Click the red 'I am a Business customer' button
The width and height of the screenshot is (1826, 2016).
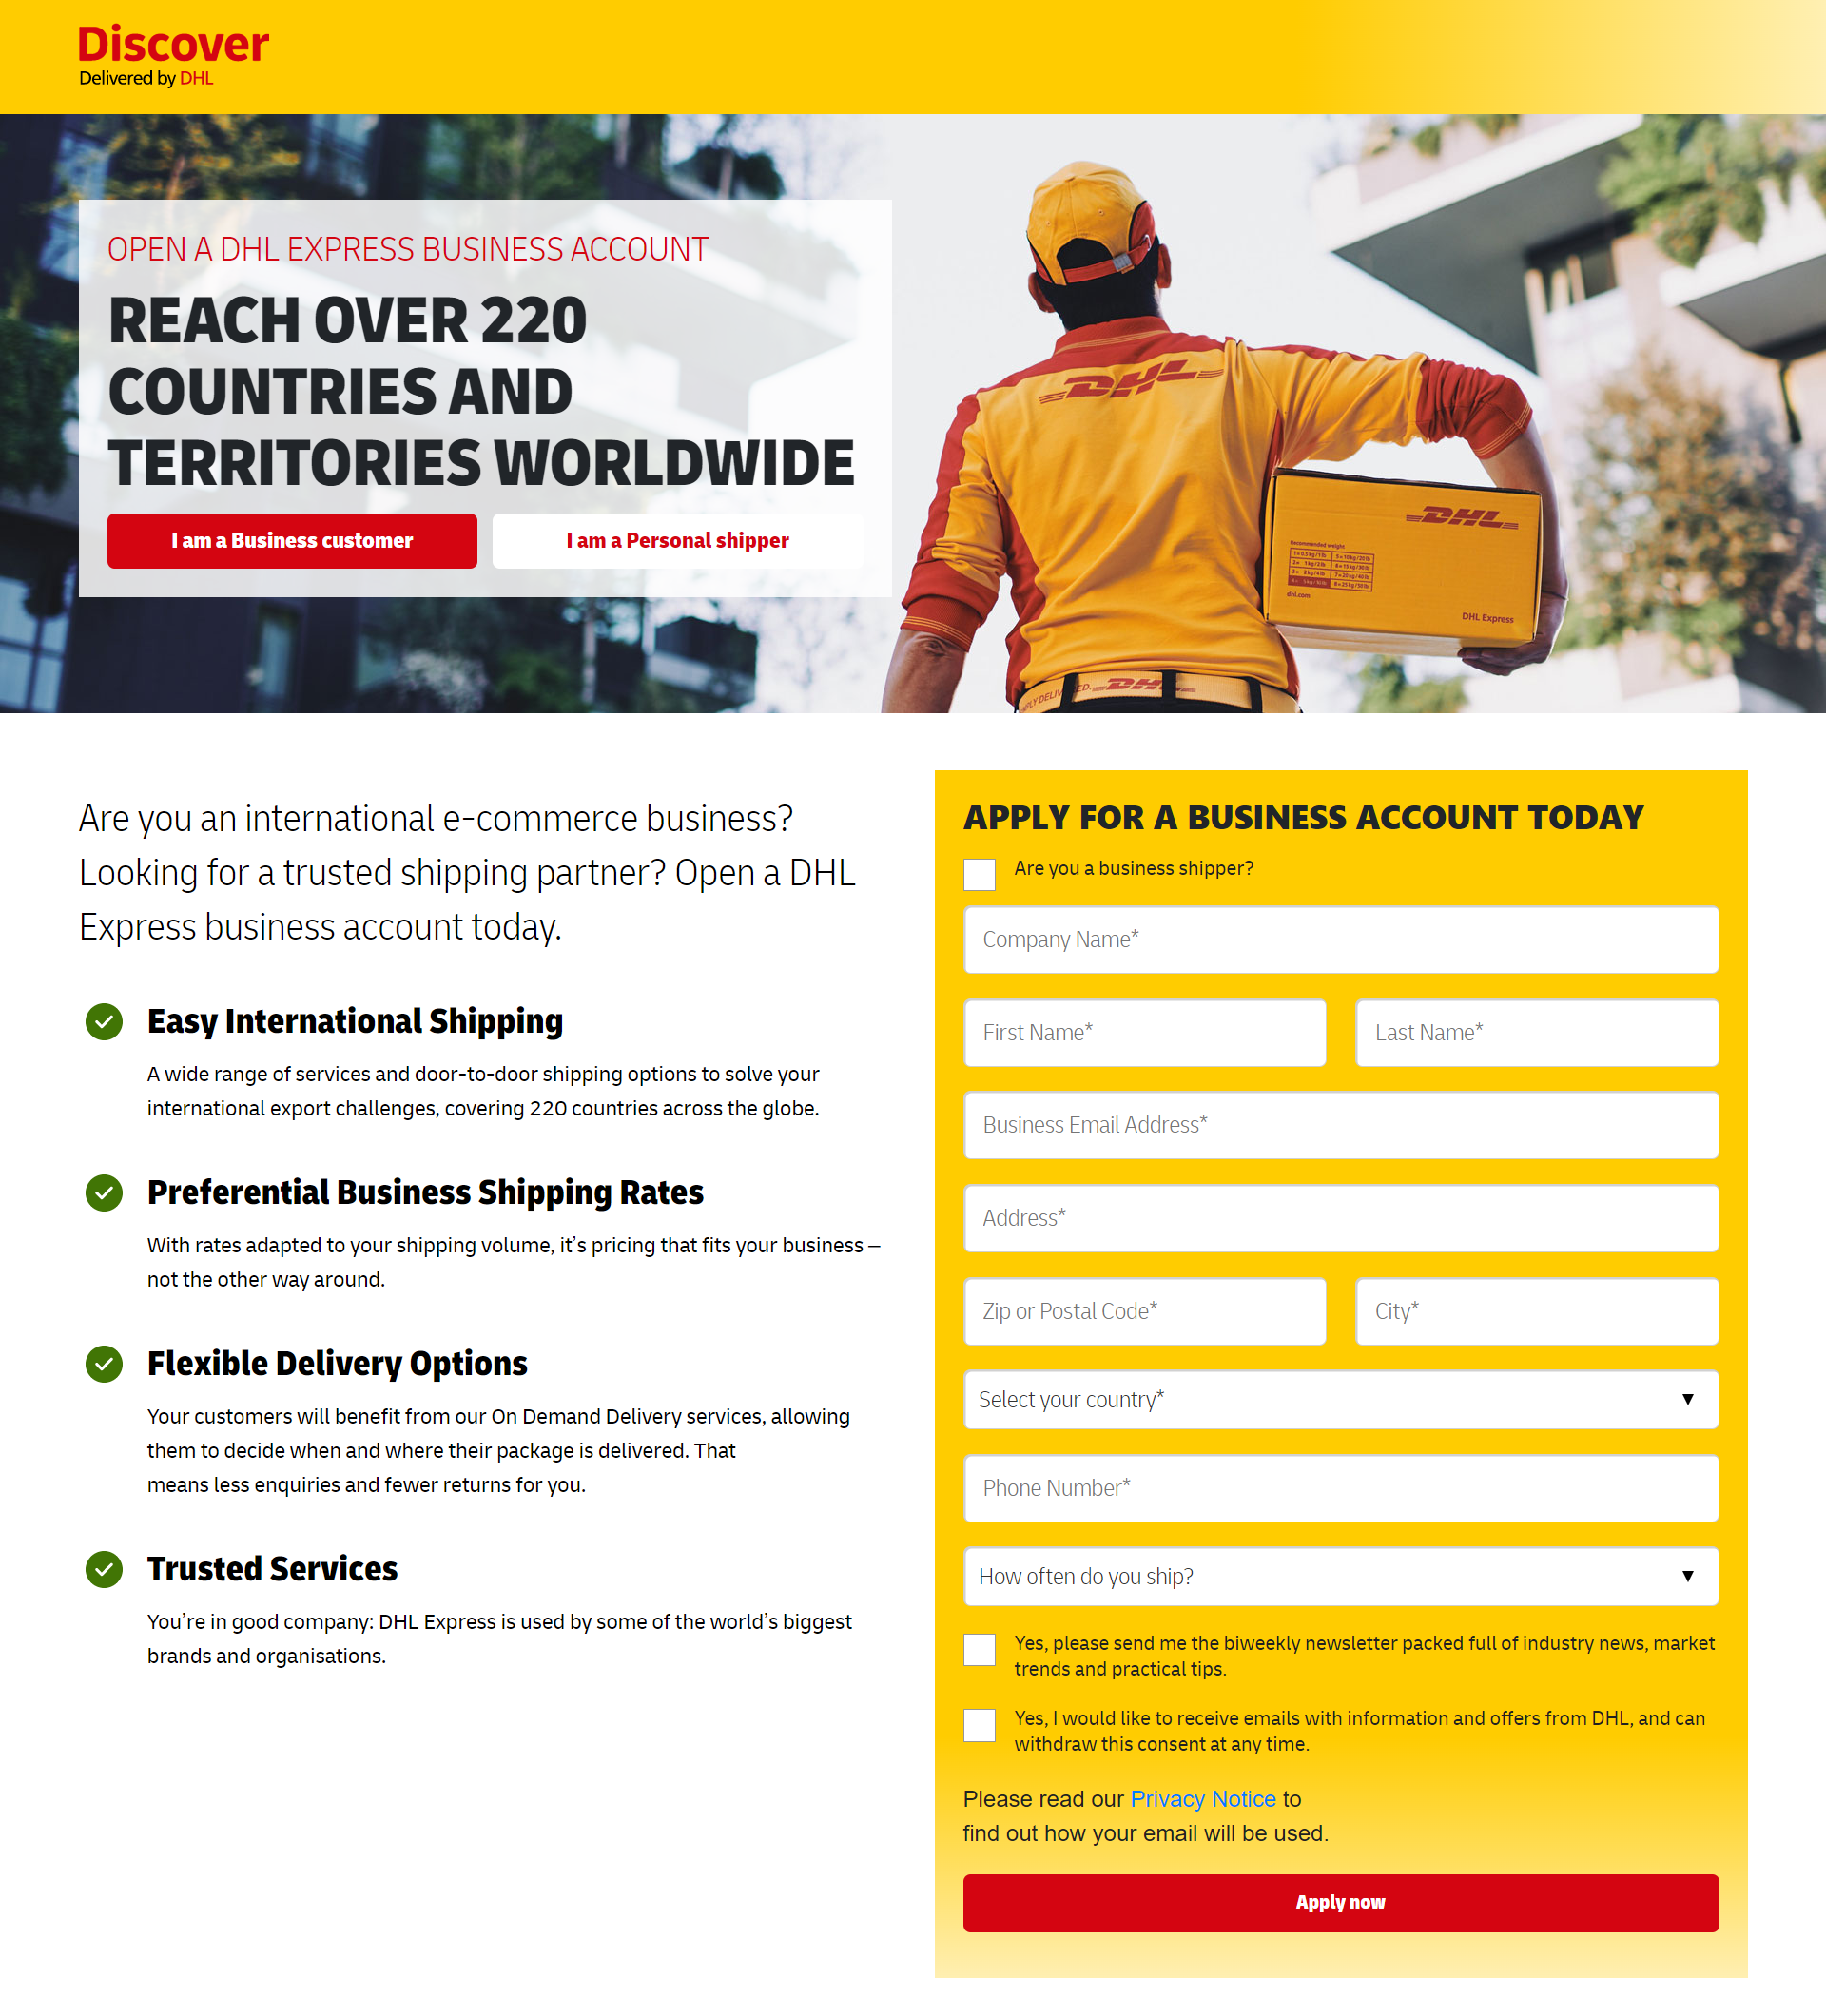pyautogui.click(x=291, y=539)
